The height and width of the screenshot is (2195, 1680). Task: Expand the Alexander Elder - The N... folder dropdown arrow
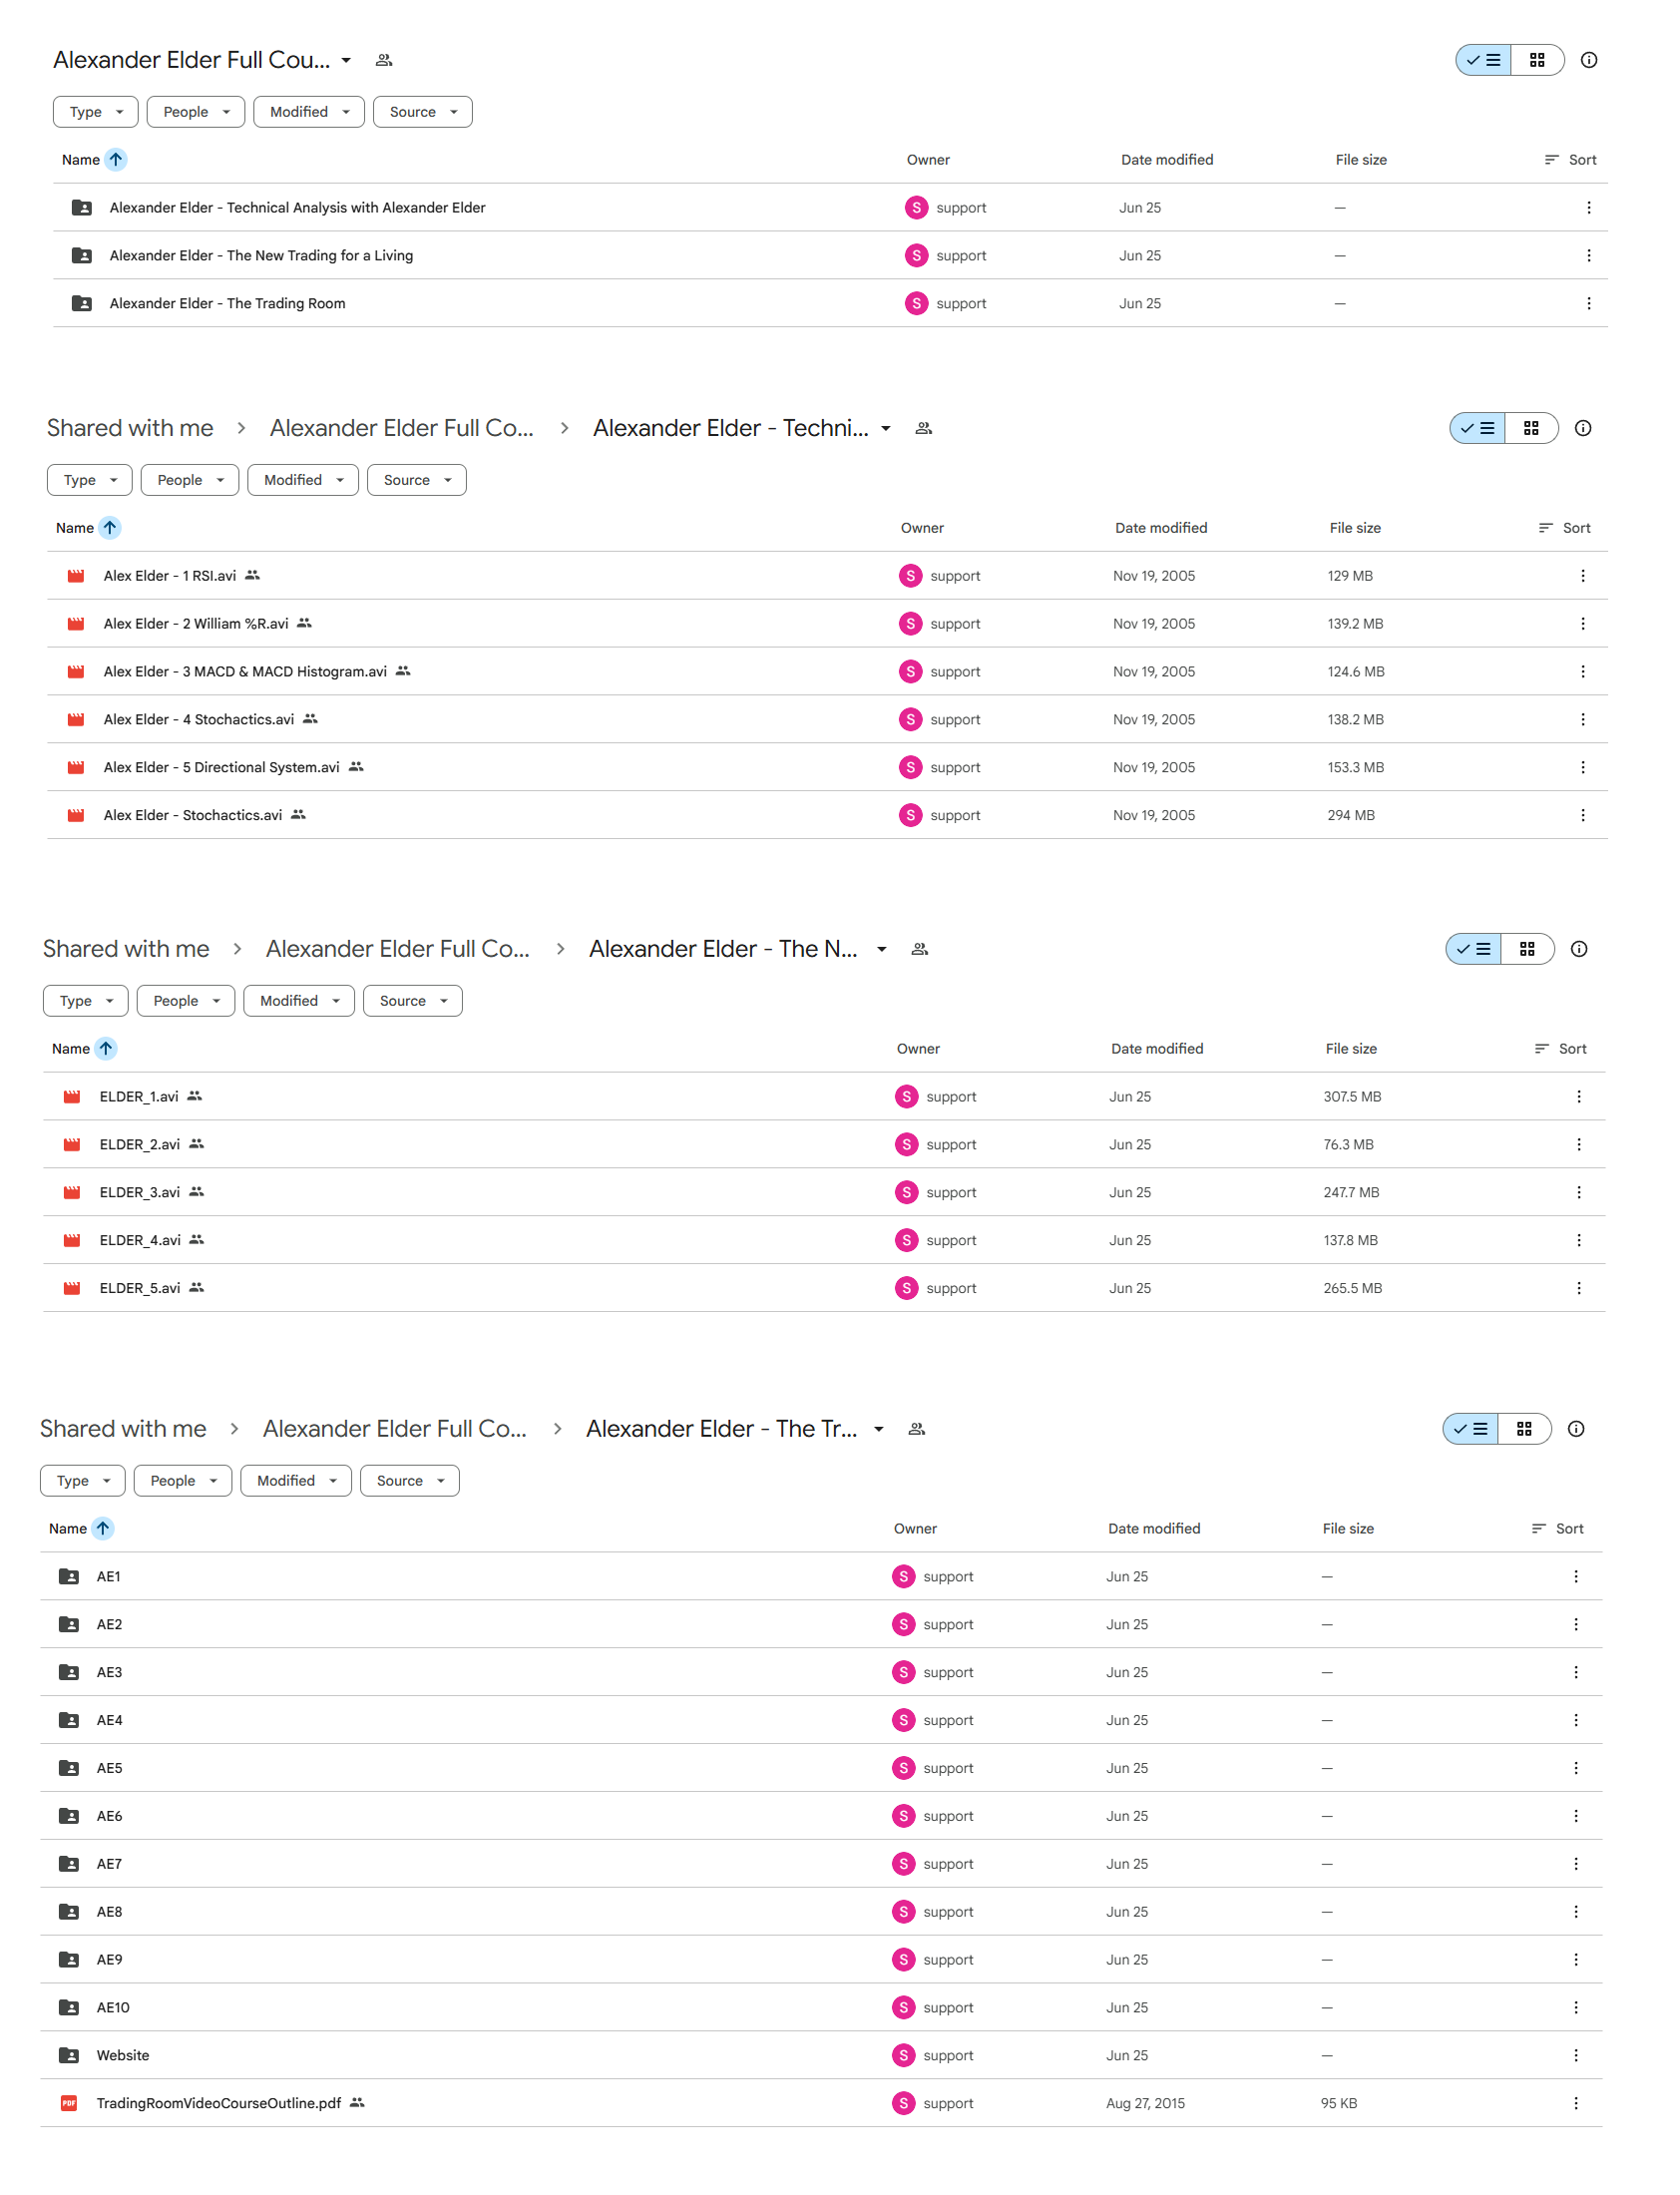pyautogui.click(x=881, y=949)
